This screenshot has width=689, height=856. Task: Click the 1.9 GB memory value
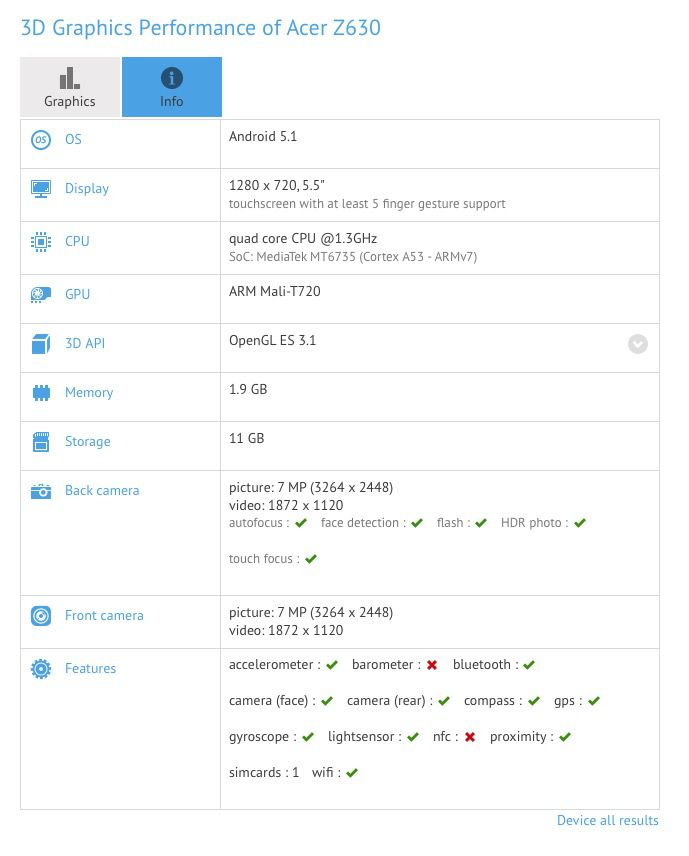[x=248, y=389]
